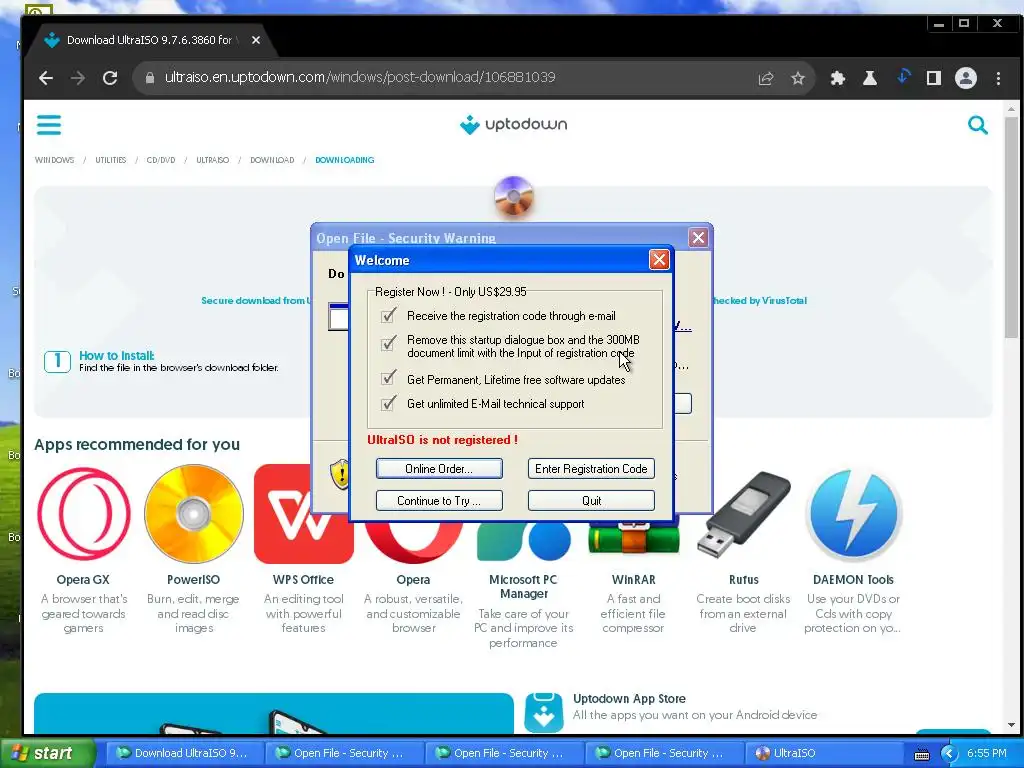
Task: Click the site lock padlock icon
Action: point(150,78)
